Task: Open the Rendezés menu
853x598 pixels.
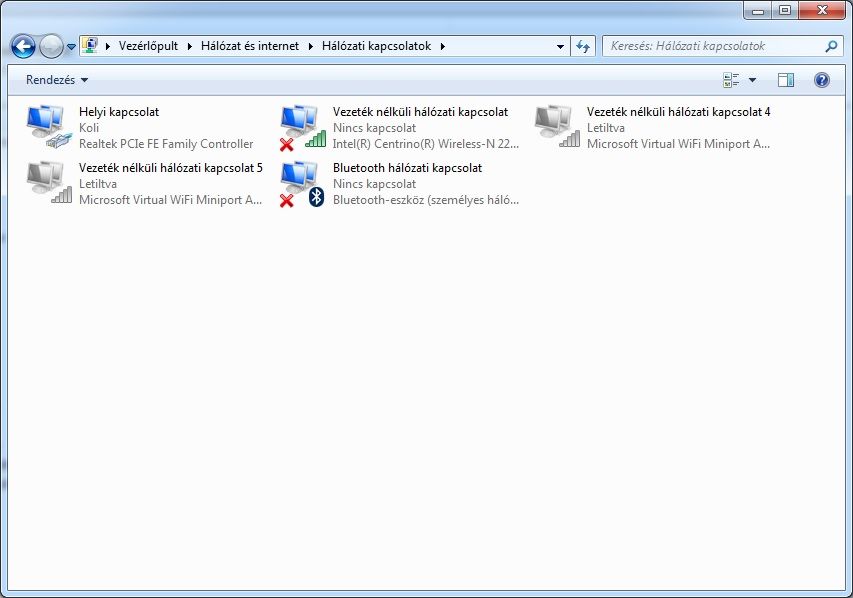Action: click(57, 80)
